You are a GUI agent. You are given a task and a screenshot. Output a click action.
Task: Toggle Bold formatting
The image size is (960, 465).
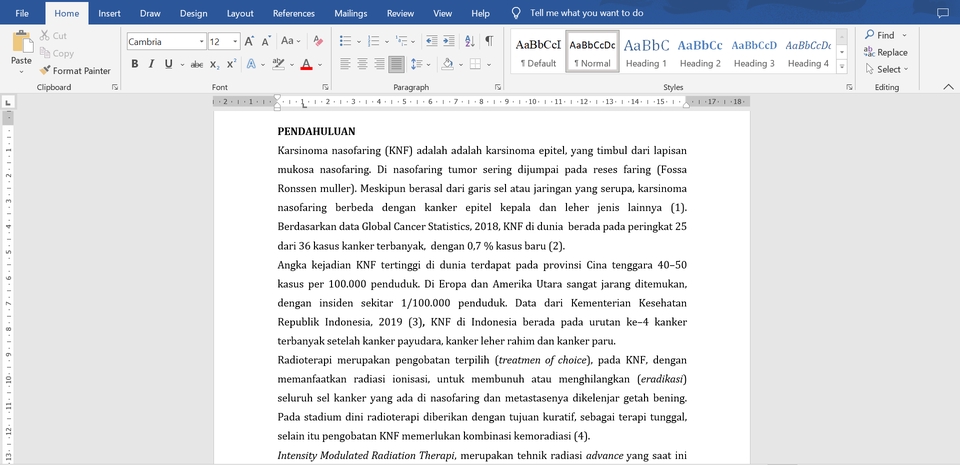tap(135, 64)
